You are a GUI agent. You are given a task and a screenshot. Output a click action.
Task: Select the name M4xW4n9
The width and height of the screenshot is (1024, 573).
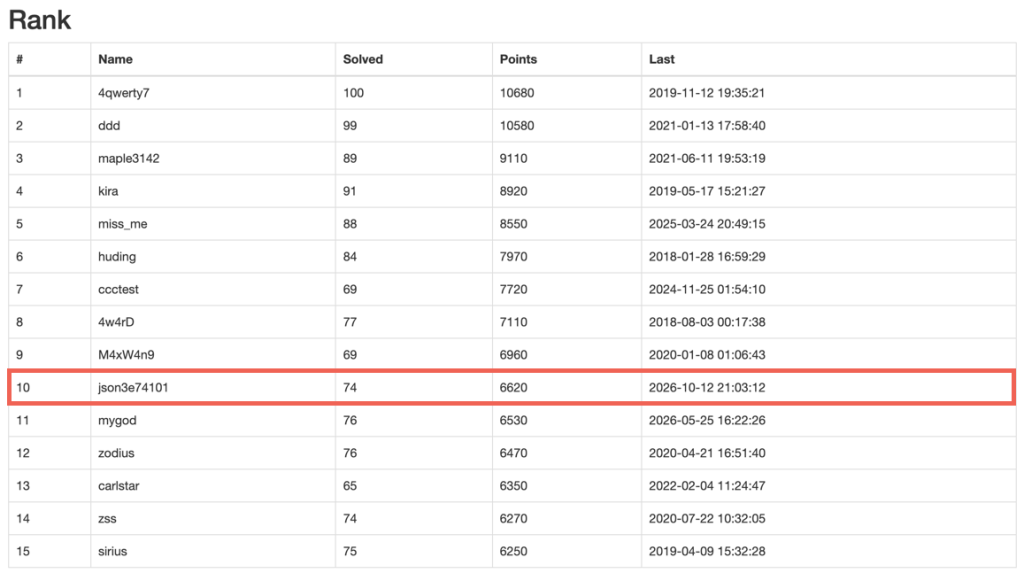[x=126, y=354]
